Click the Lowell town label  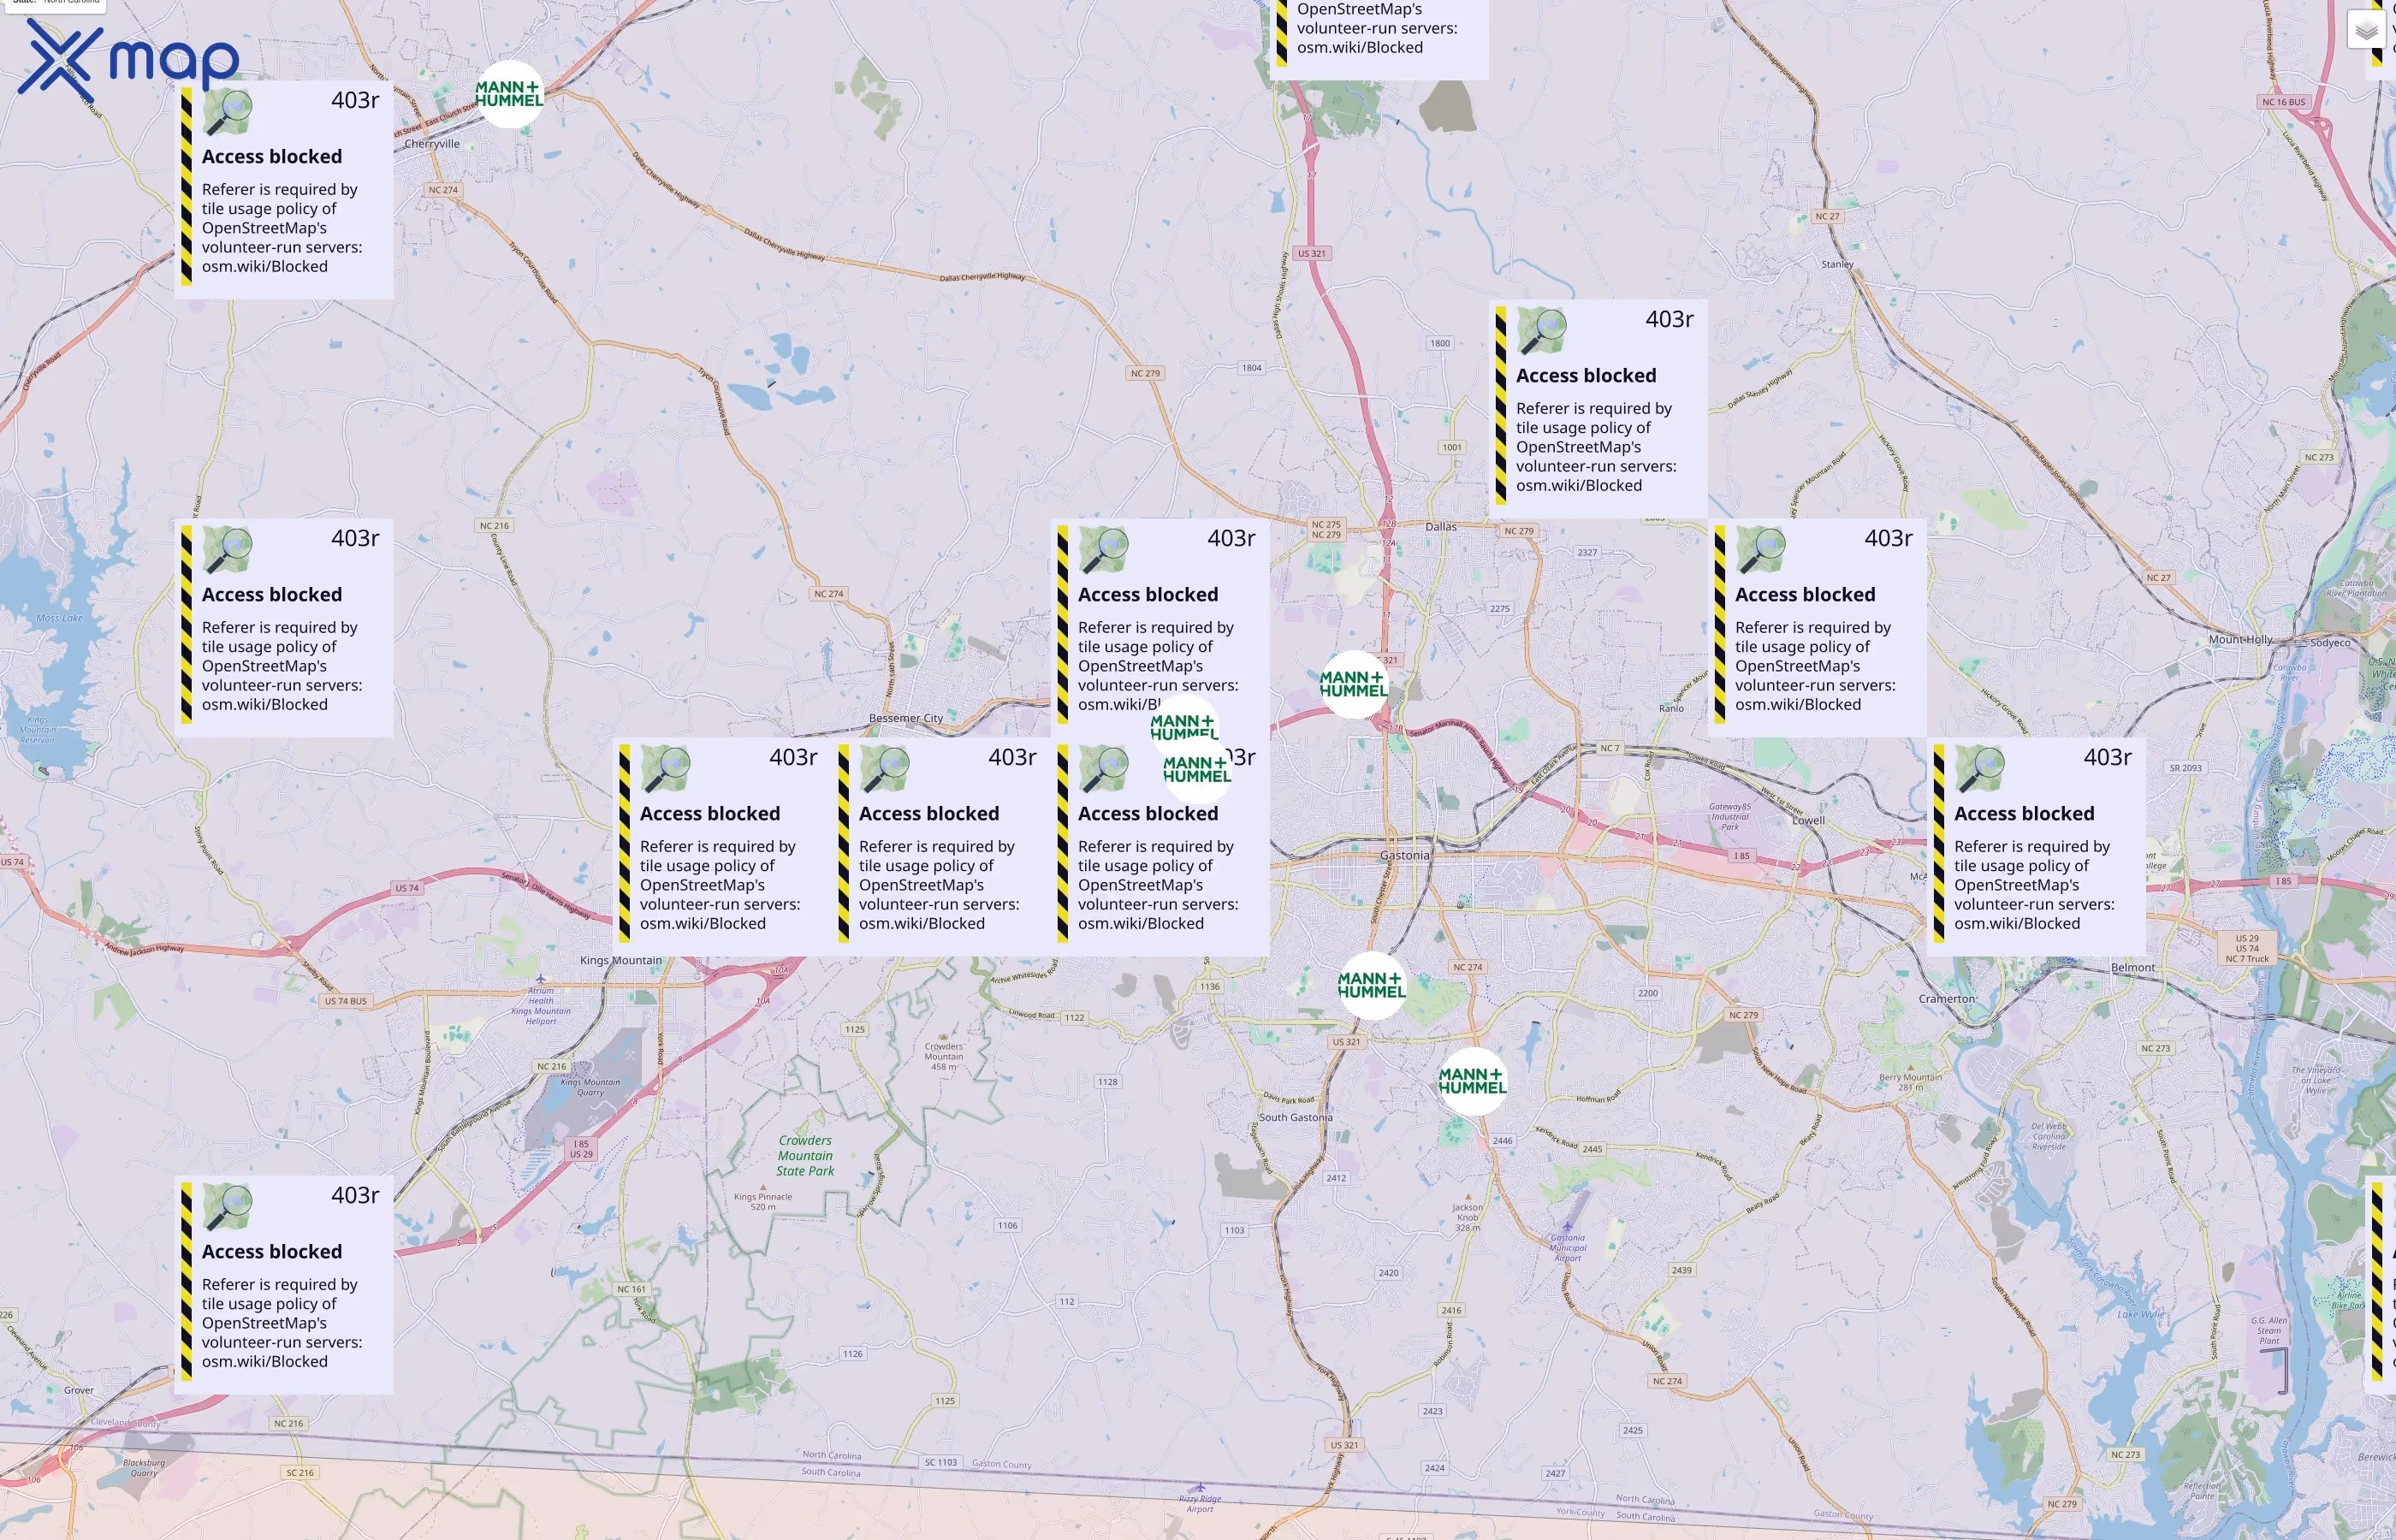tap(1808, 820)
